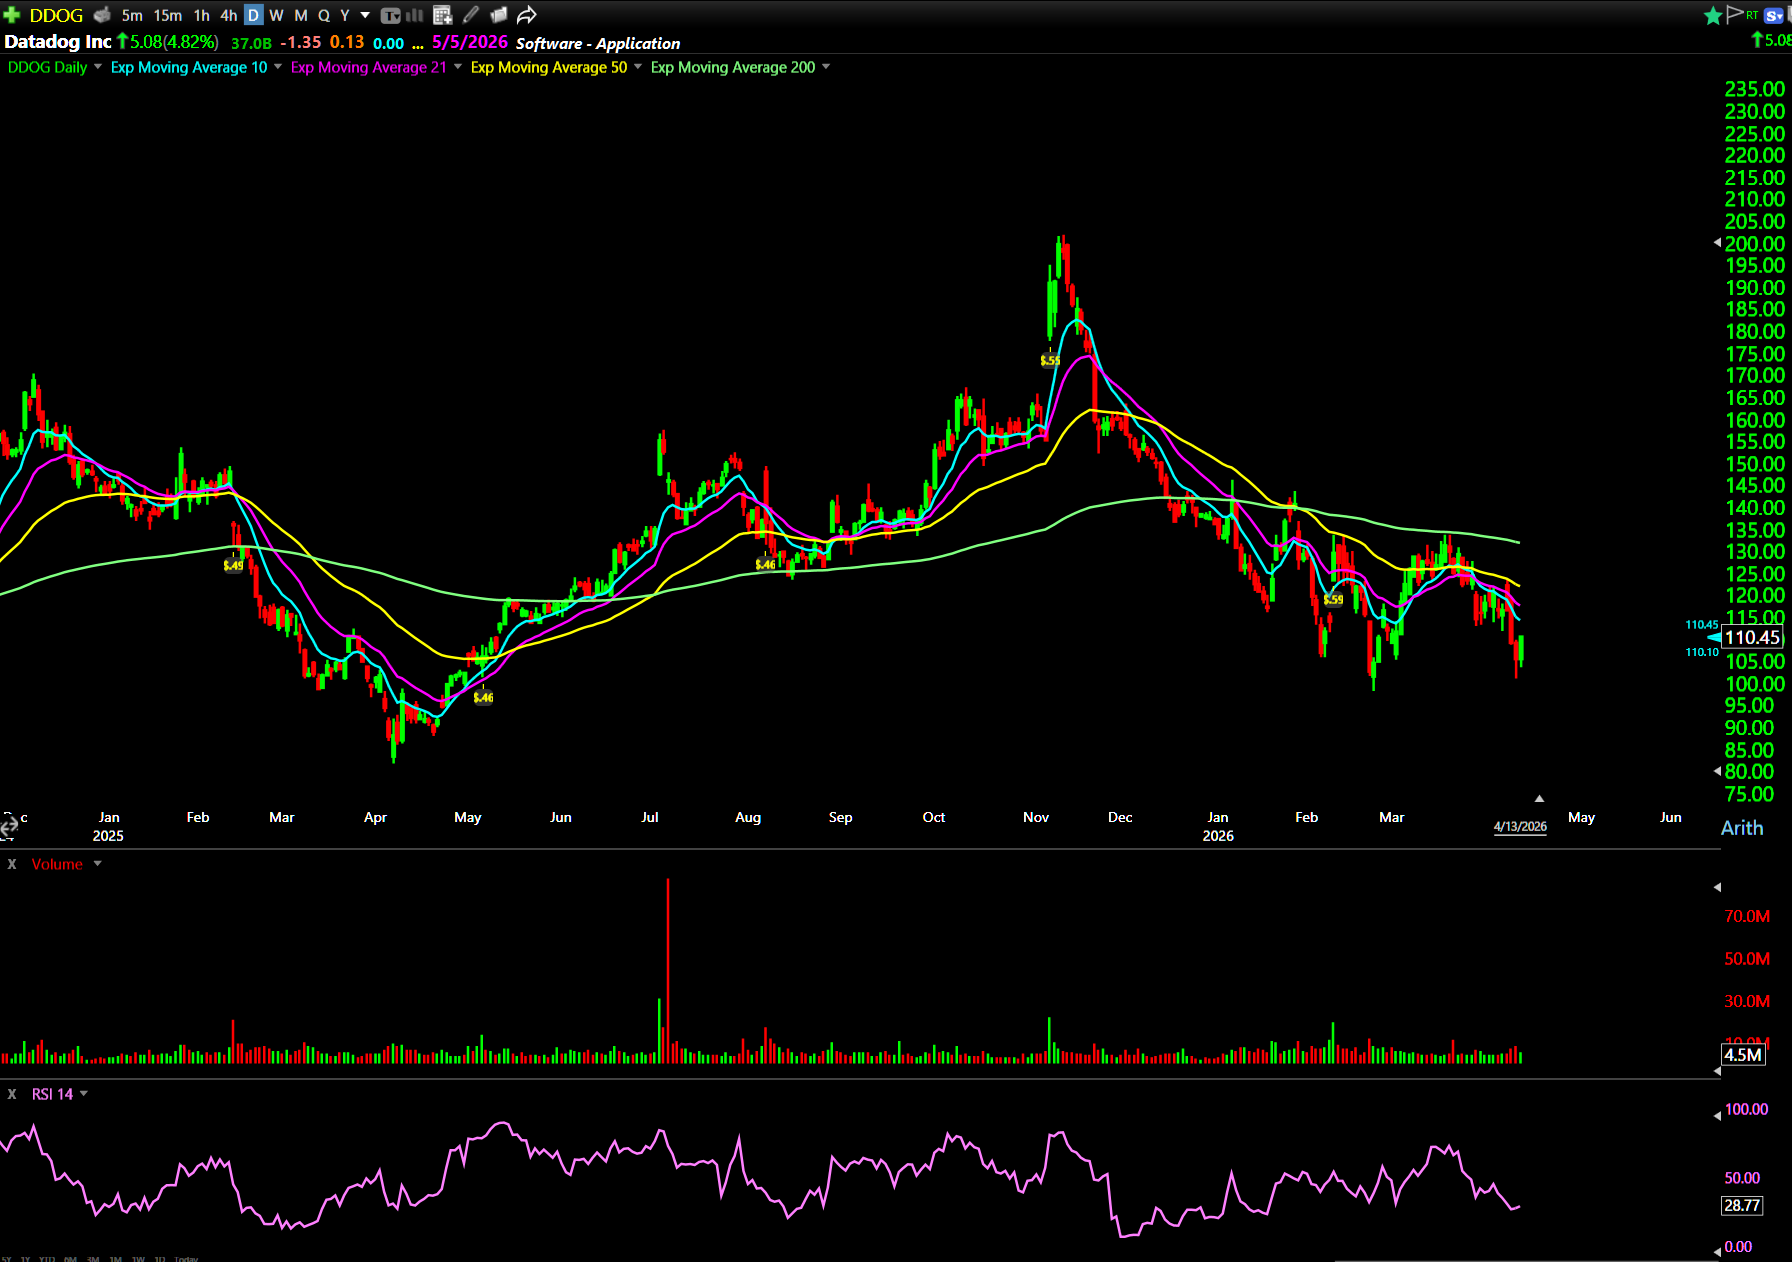Viewport: 1792px width, 1262px height.
Task: Click the bar chart style icon
Action: (415, 15)
